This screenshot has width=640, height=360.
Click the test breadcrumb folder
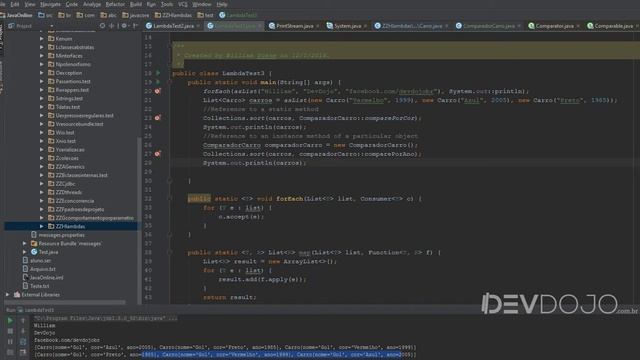205,15
